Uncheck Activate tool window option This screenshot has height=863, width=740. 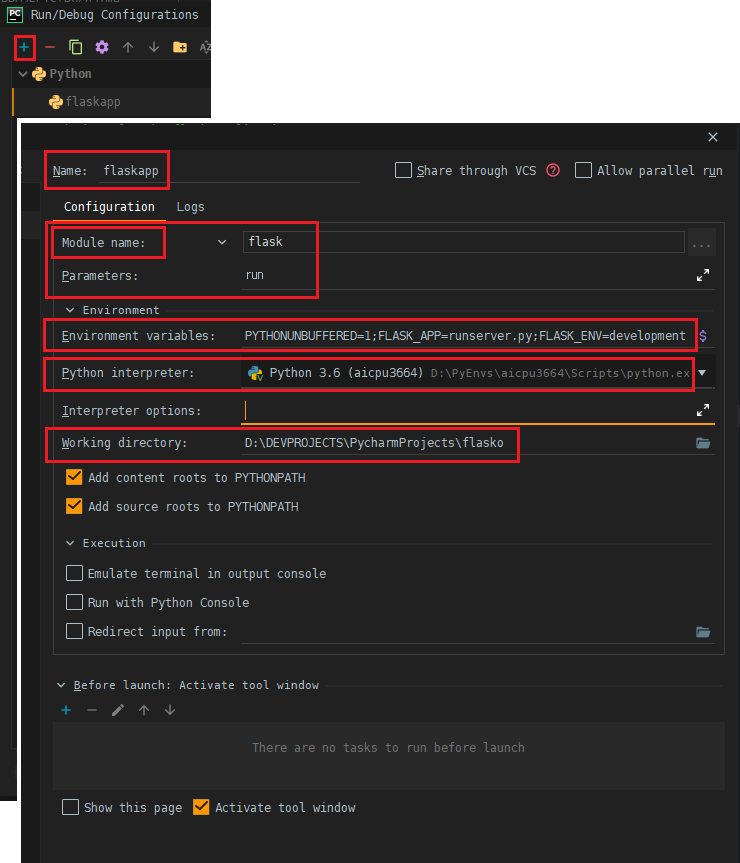201,807
